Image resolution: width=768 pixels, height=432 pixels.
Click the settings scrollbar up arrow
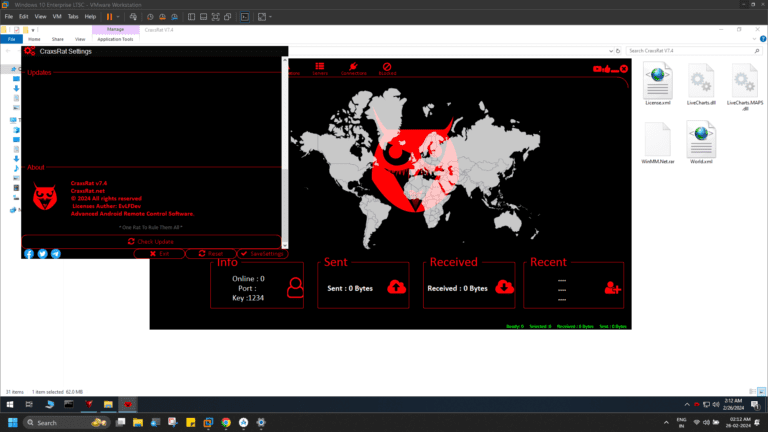(285, 60)
